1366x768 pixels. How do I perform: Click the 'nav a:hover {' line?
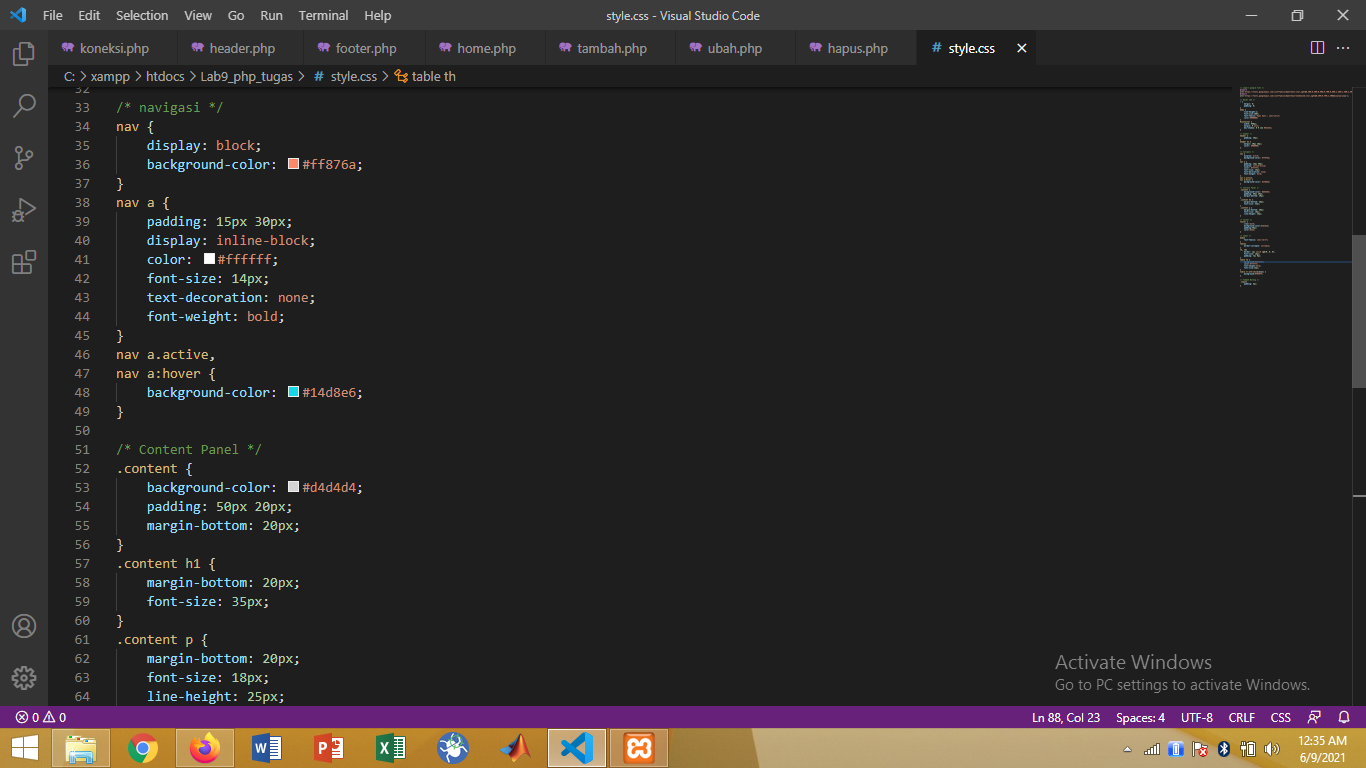point(166,373)
